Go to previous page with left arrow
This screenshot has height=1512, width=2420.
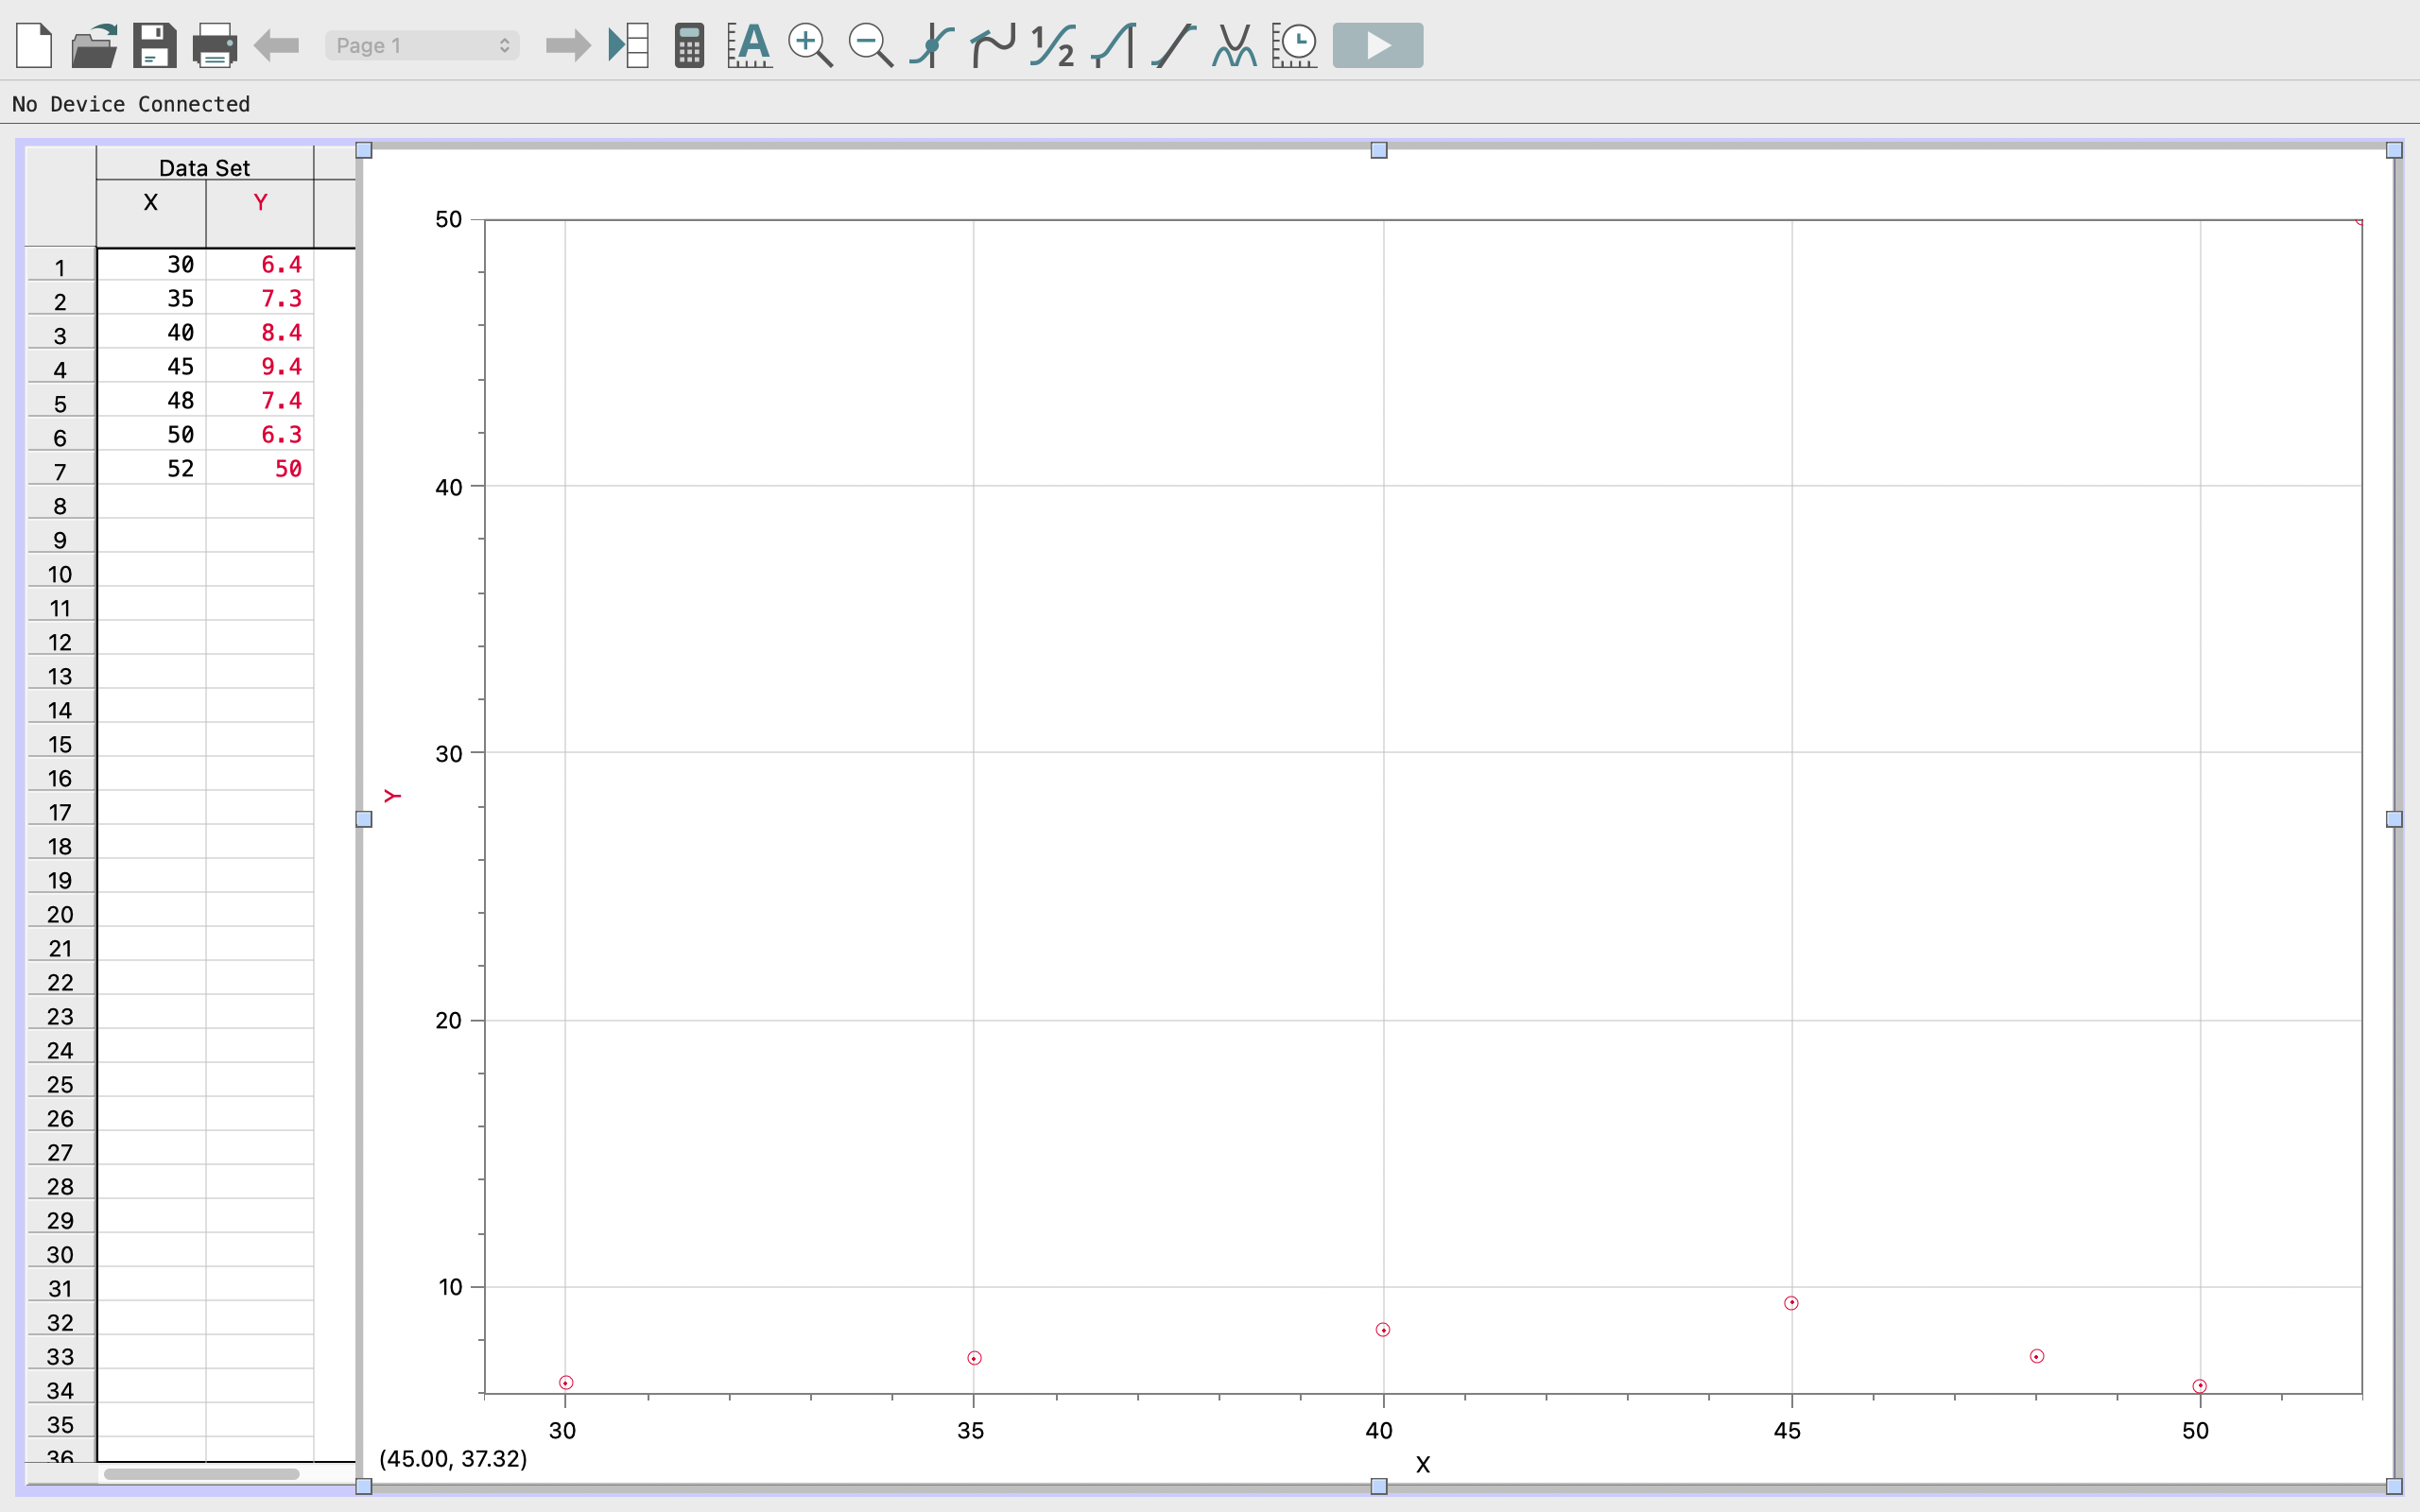tap(276, 45)
